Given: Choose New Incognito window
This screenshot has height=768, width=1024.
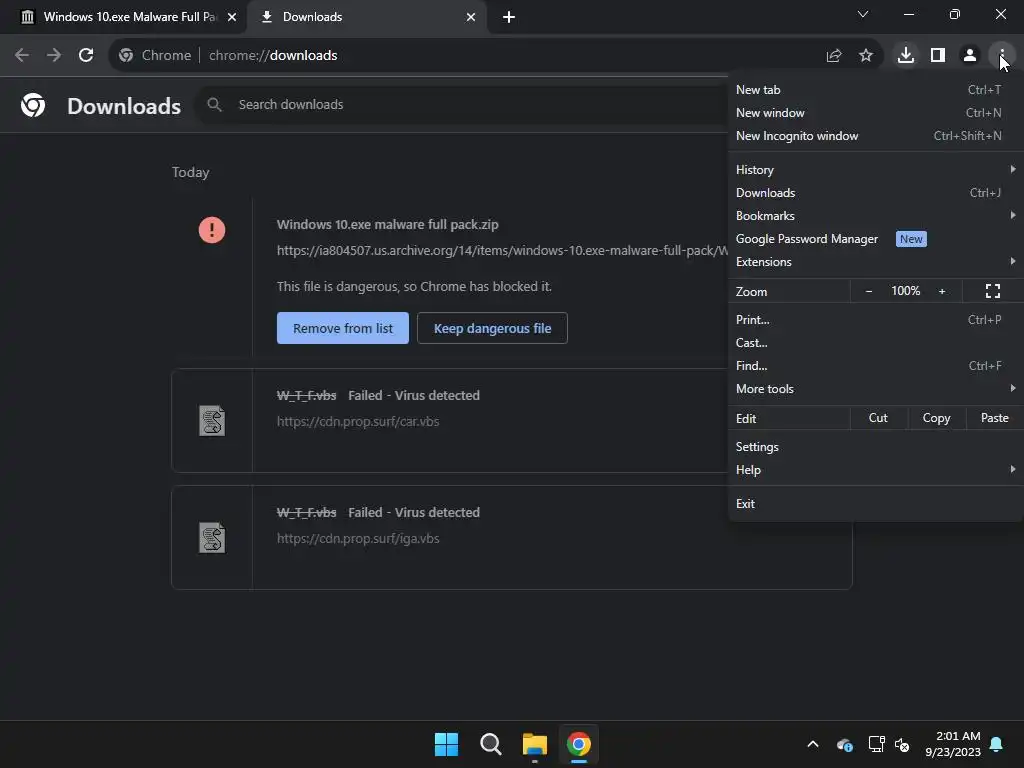Looking at the screenshot, I should tap(876, 136).
